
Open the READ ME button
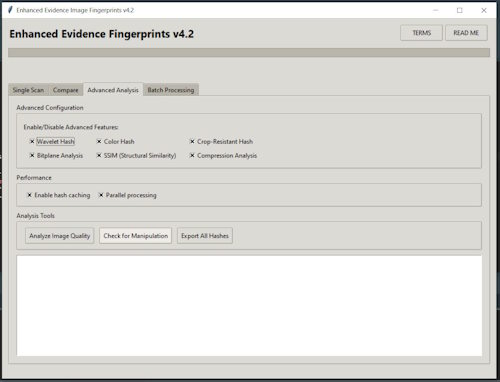point(466,33)
